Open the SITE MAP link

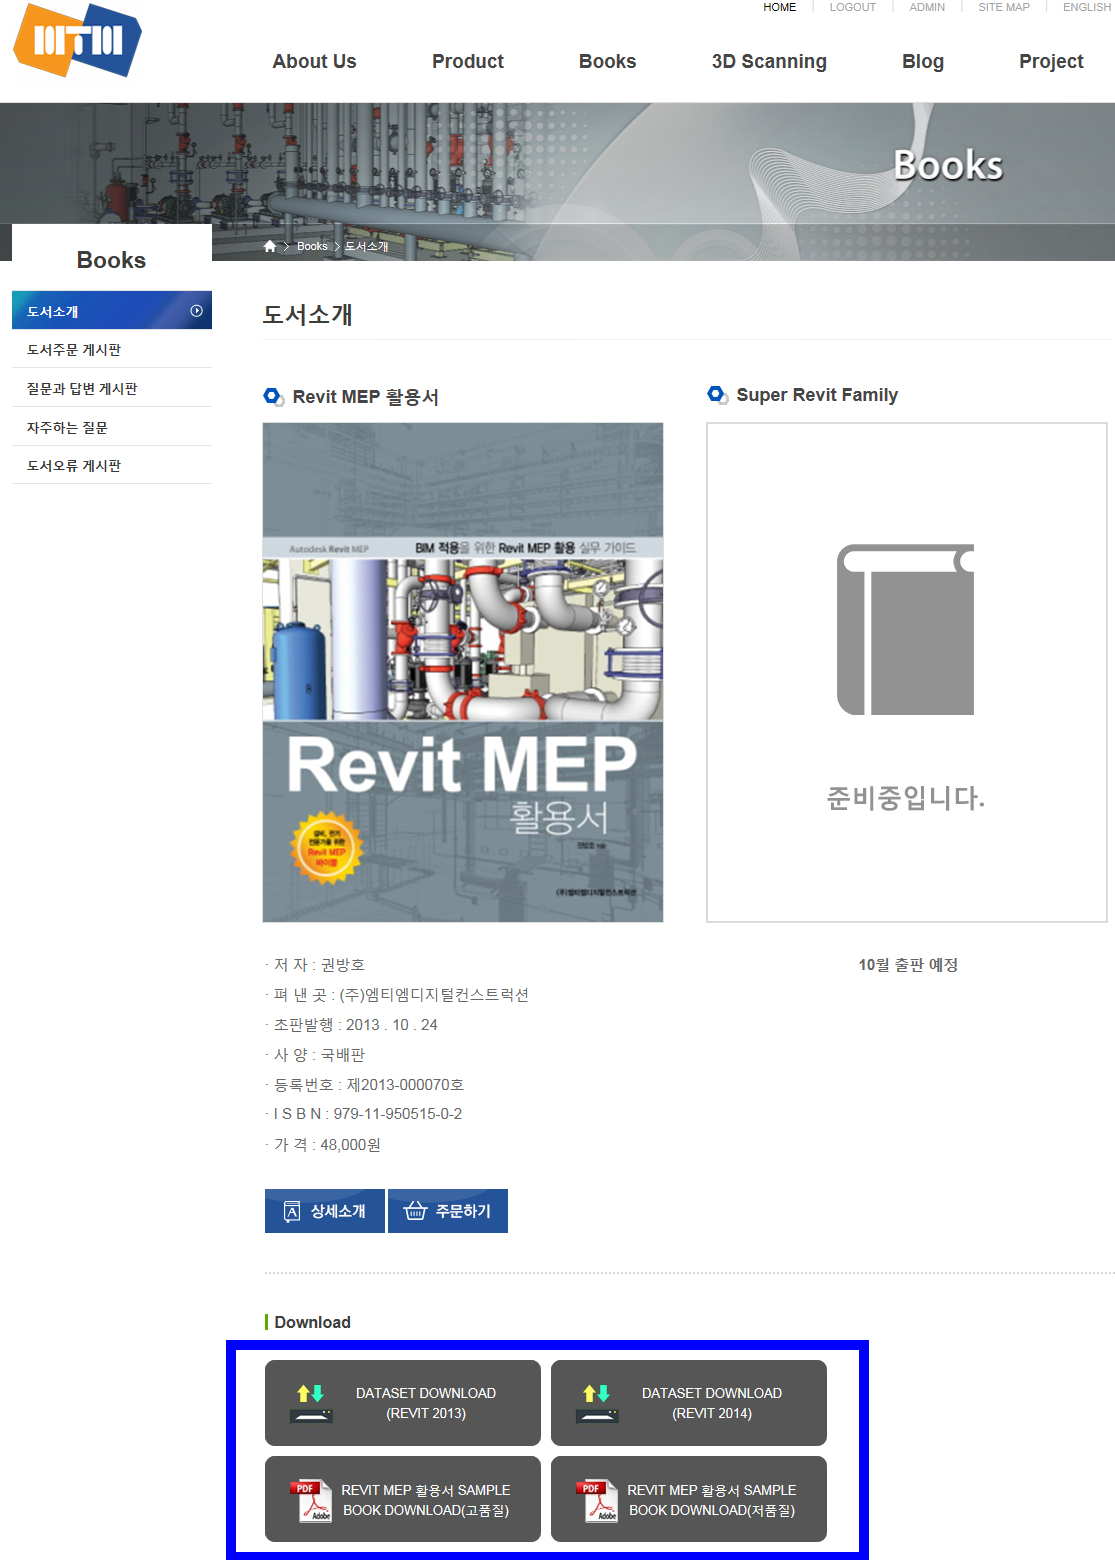click(1004, 7)
